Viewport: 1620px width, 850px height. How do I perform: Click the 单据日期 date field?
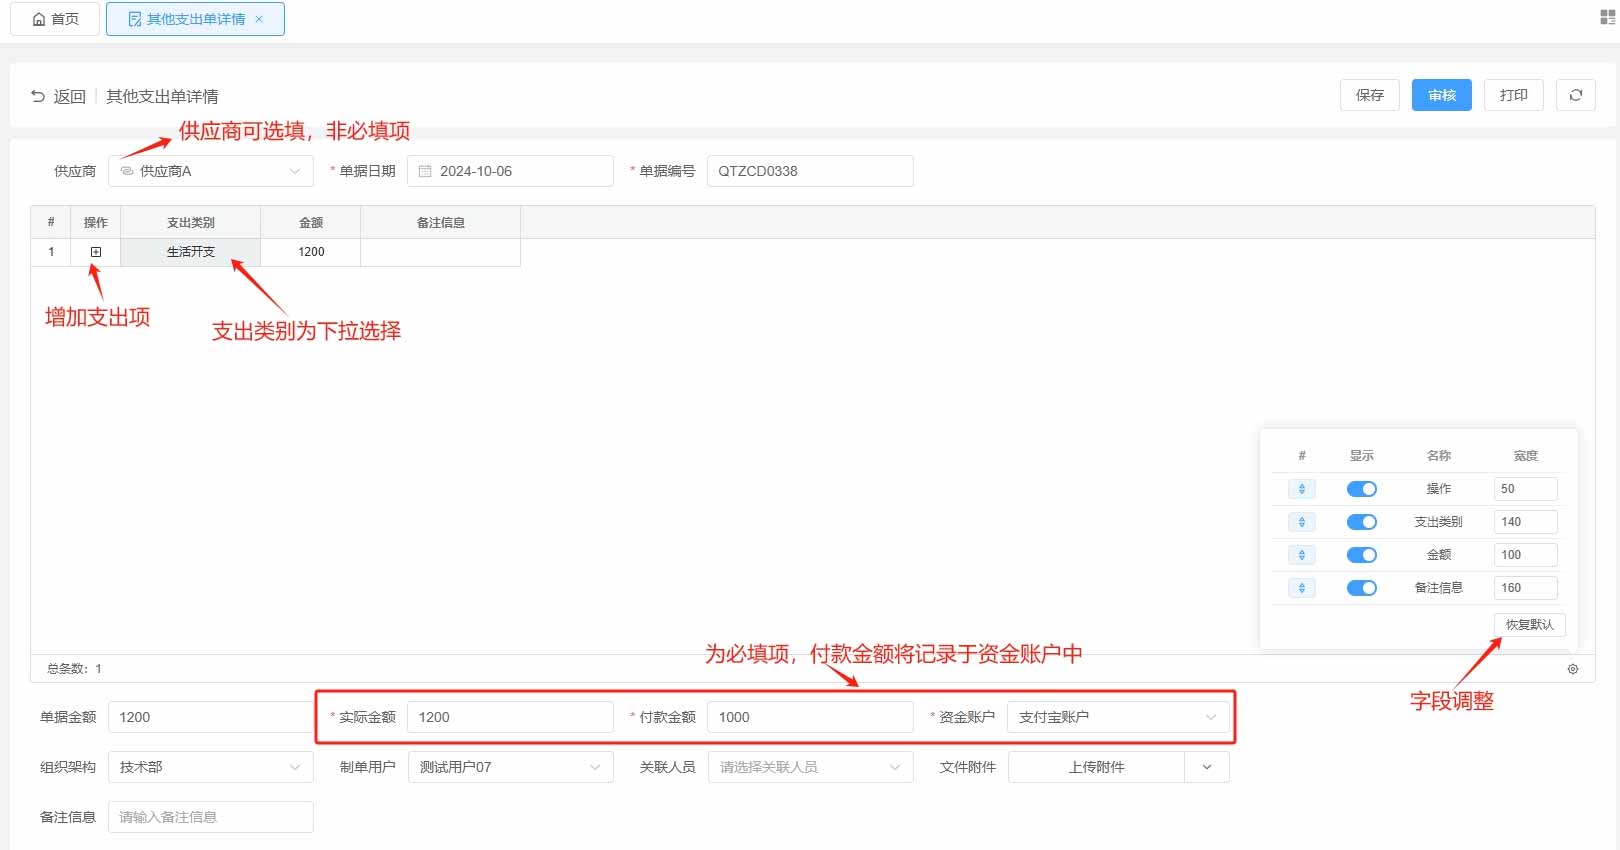pos(511,171)
